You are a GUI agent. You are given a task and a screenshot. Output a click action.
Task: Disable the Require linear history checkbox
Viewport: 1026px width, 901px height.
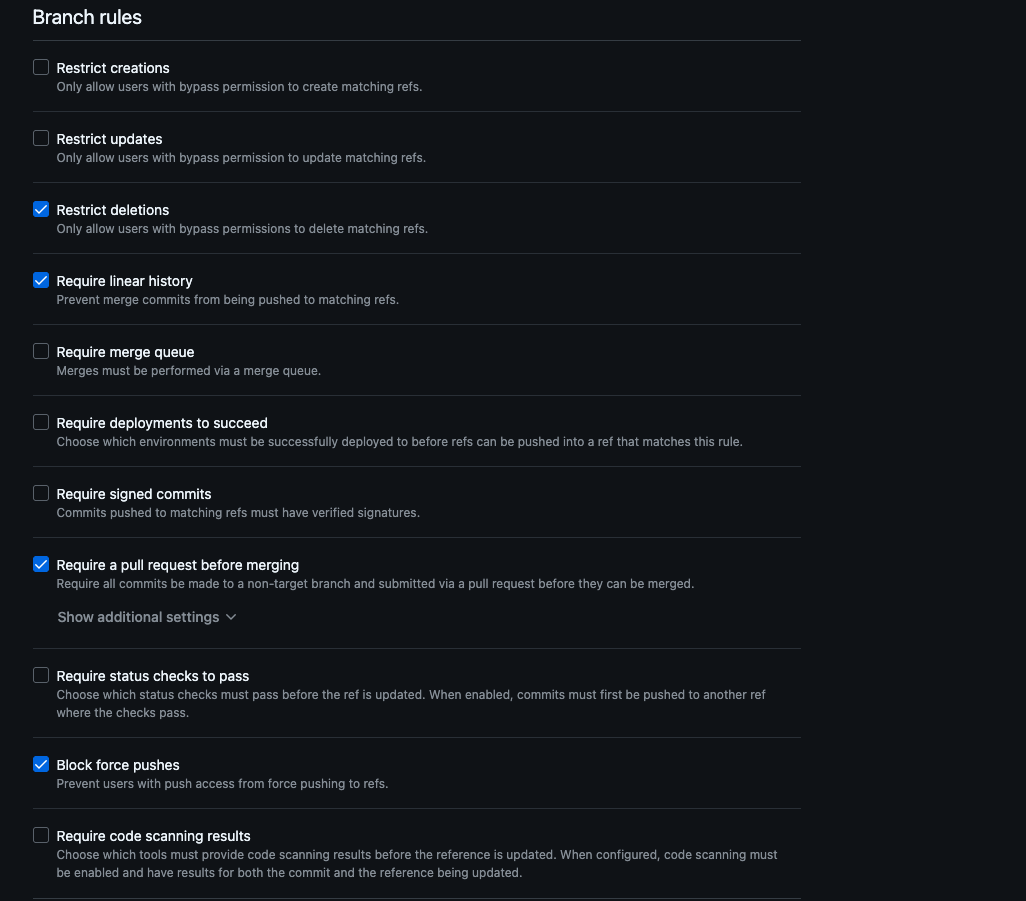tap(41, 280)
